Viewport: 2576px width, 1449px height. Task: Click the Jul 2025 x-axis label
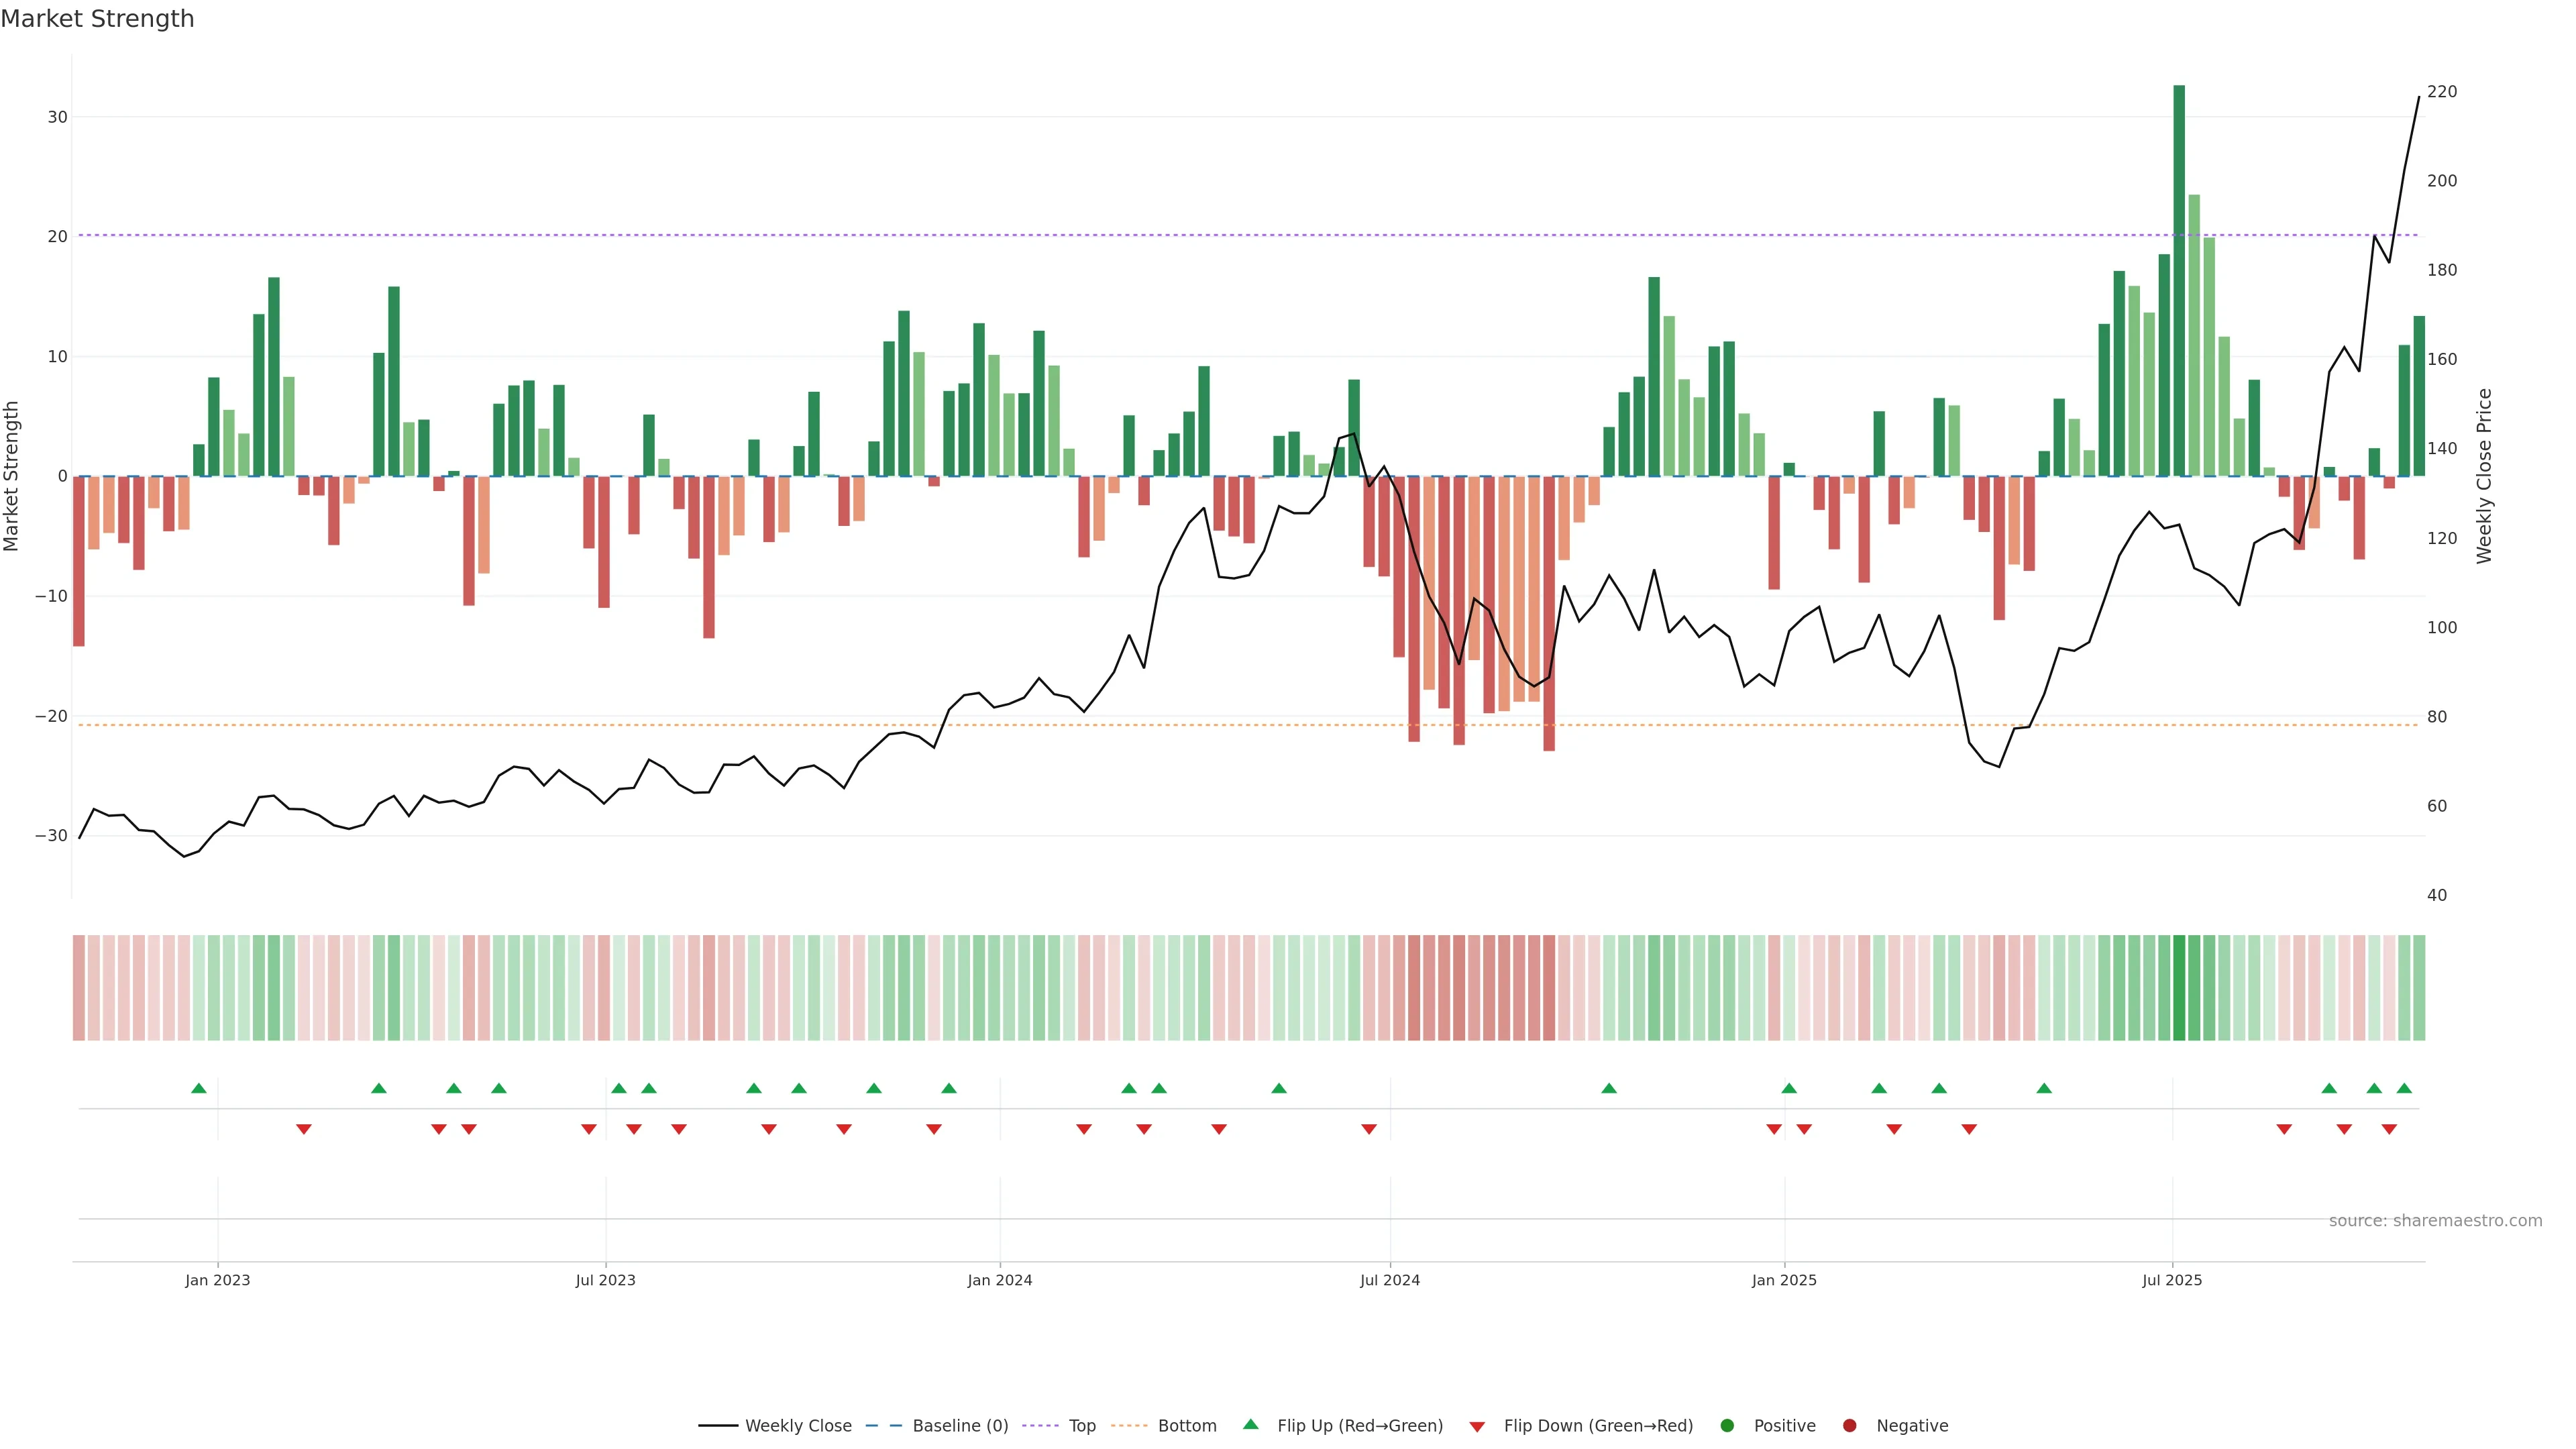2171,1280
